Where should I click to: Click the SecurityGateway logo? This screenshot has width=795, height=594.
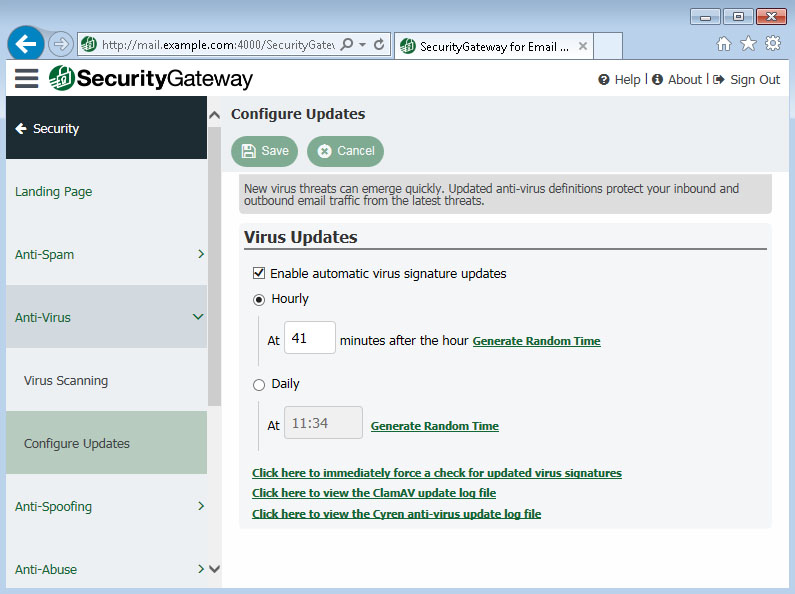point(151,79)
